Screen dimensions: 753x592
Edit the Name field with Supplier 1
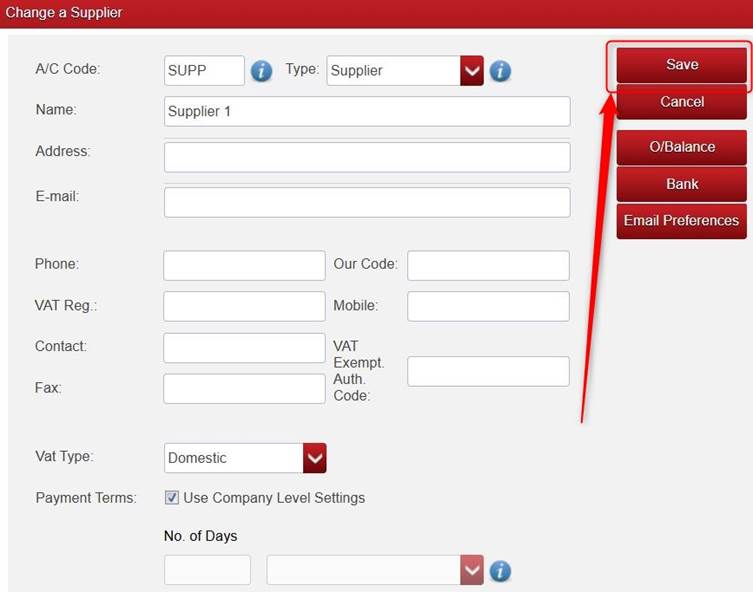point(367,111)
